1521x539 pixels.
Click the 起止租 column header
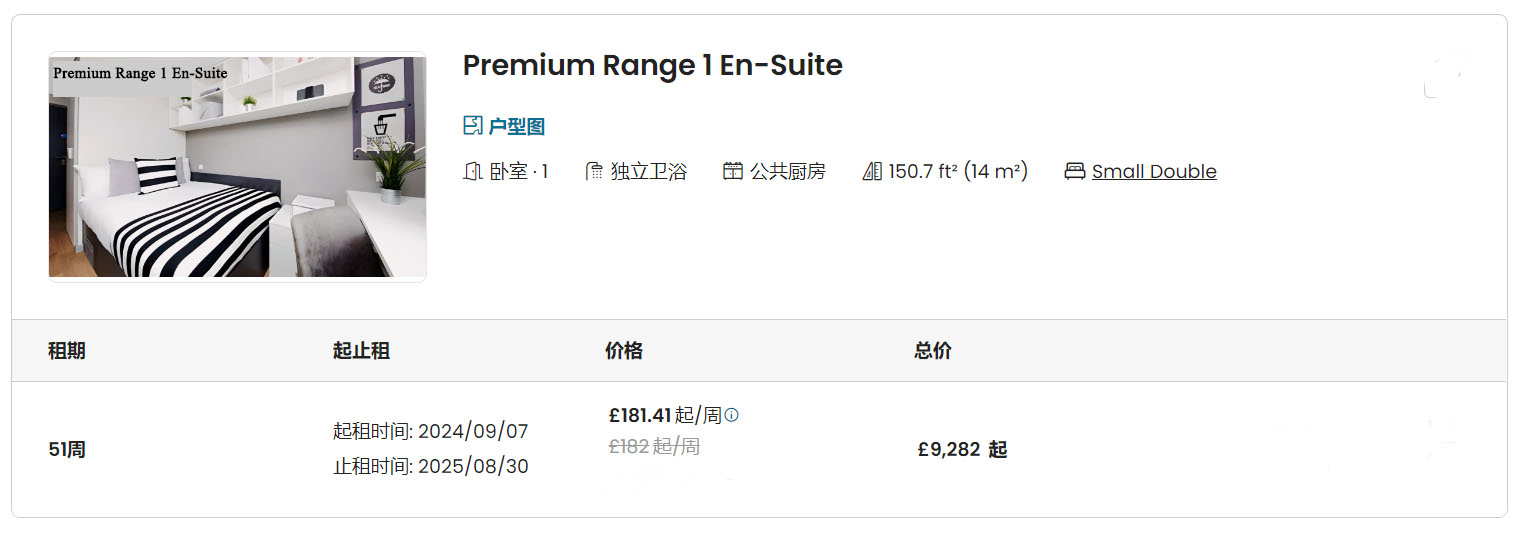(361, 351)
